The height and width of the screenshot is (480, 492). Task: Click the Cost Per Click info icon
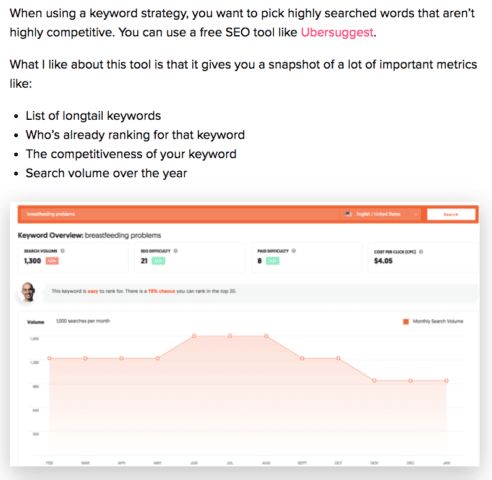click(421, 252)
